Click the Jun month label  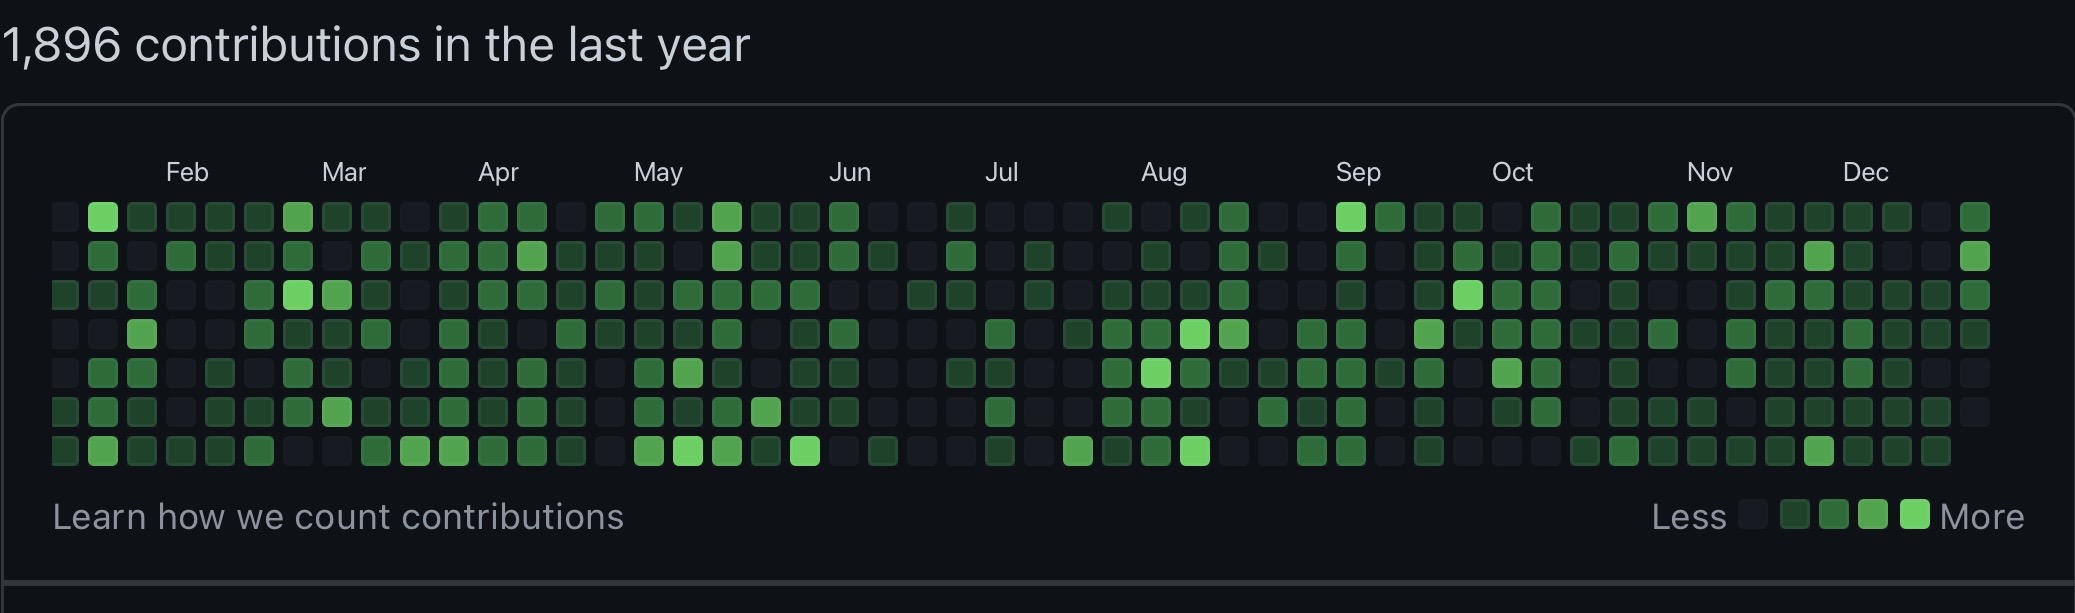850,172
